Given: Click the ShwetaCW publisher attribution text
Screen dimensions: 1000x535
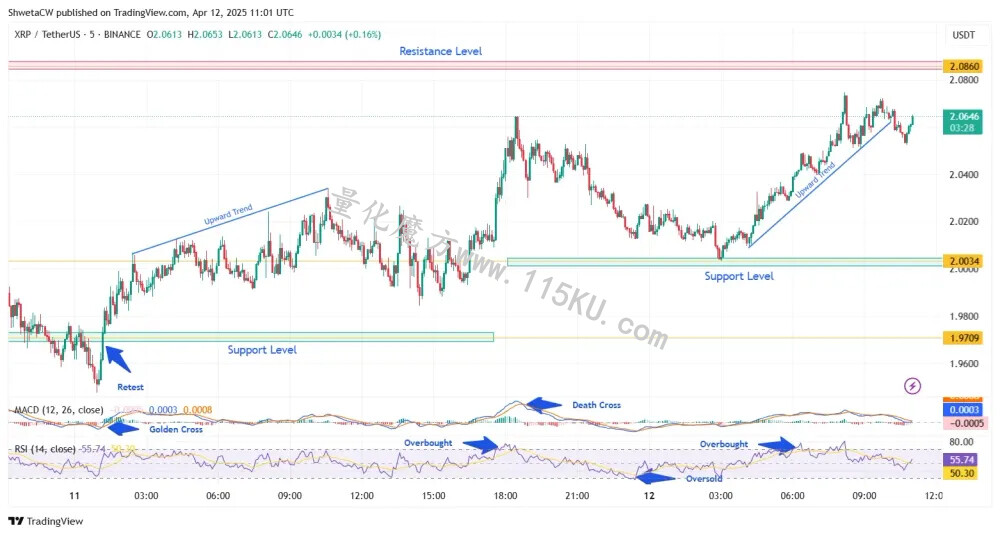Looking at the screenshot, I should (x=151, y=12).
